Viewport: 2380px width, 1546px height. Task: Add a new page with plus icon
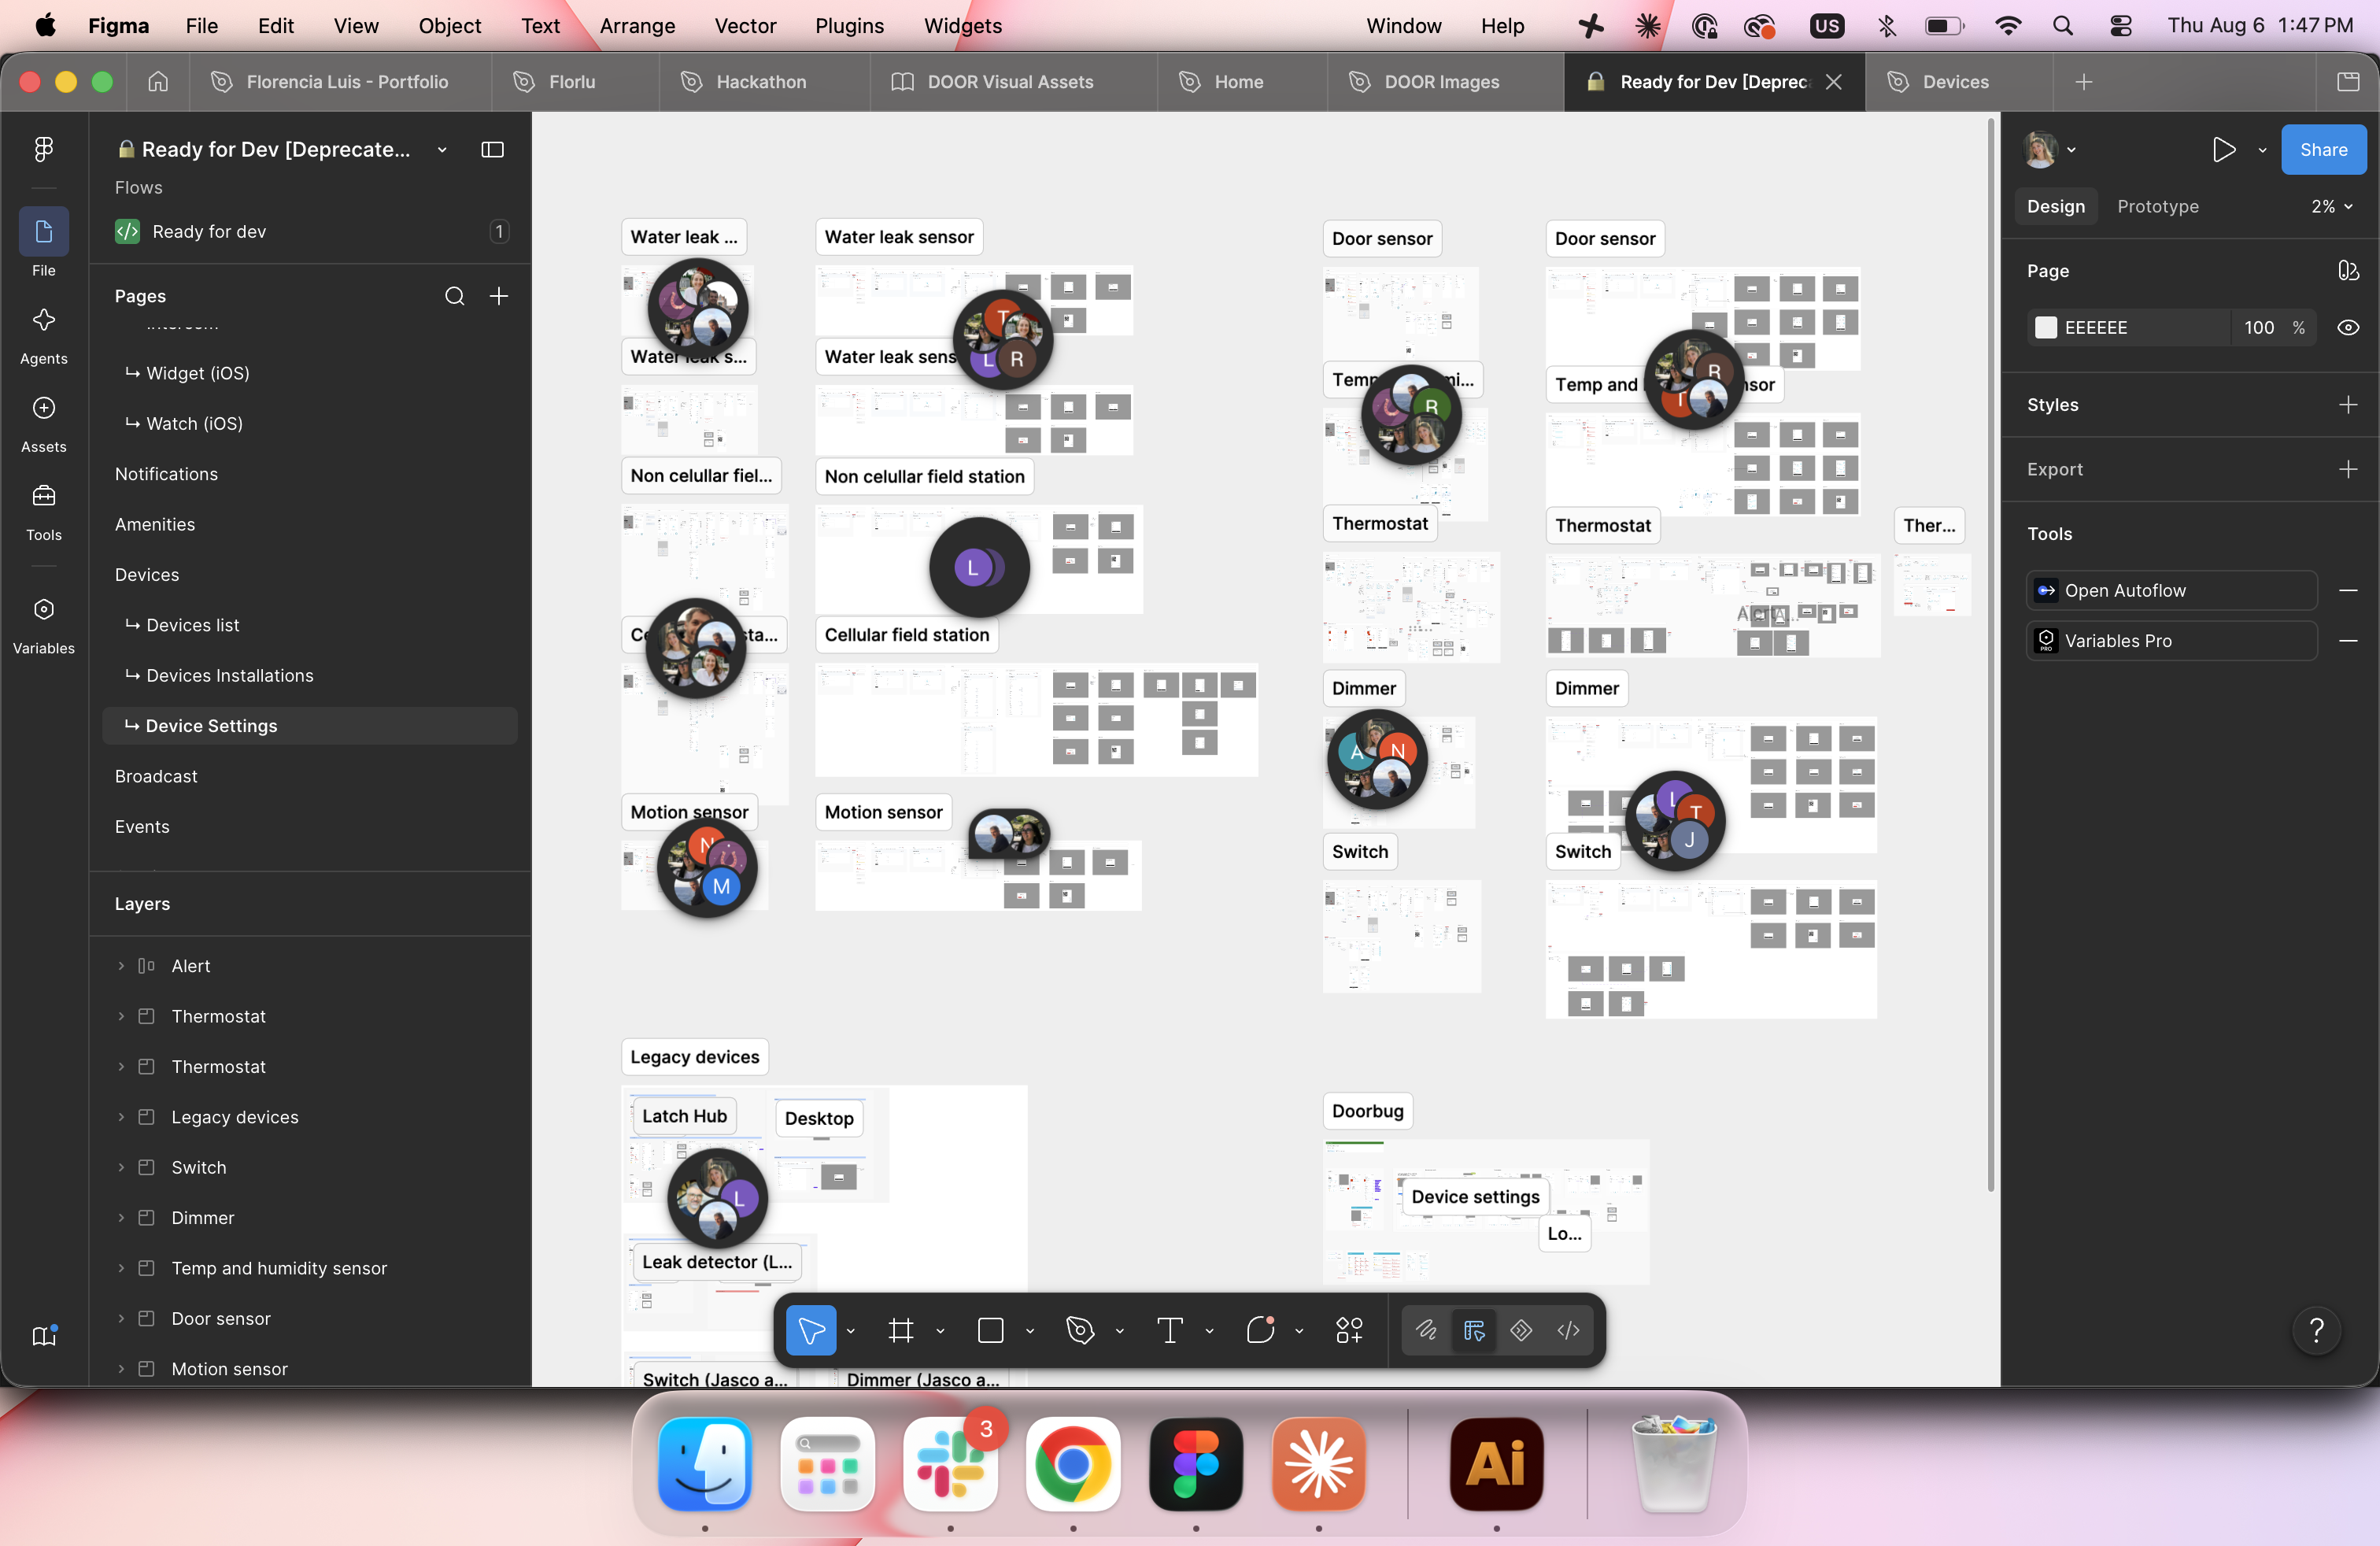[499, 296]
